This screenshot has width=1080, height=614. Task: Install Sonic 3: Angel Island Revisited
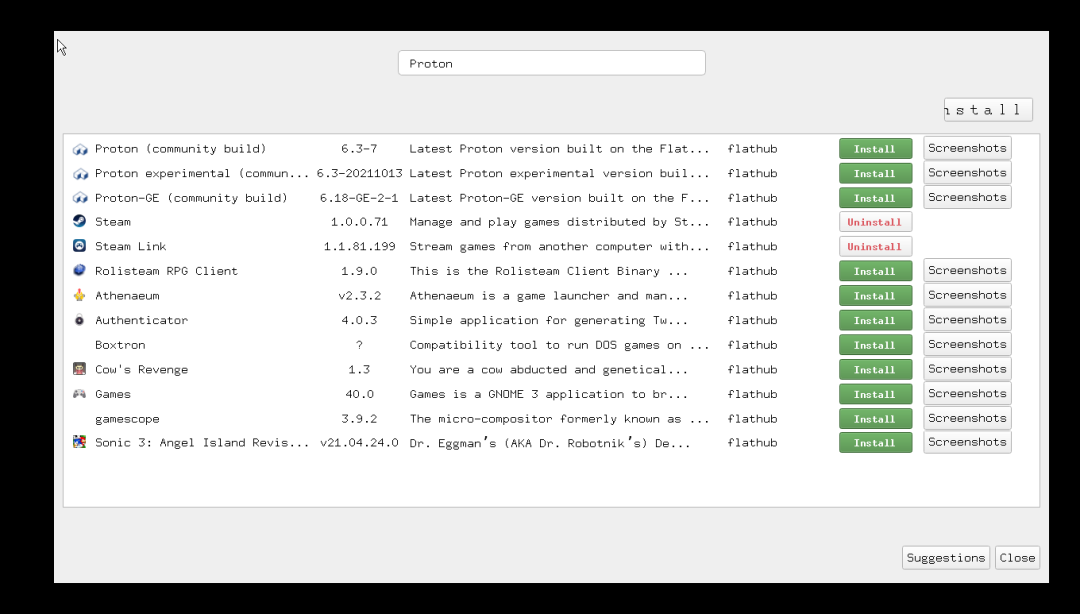(875, 442)
